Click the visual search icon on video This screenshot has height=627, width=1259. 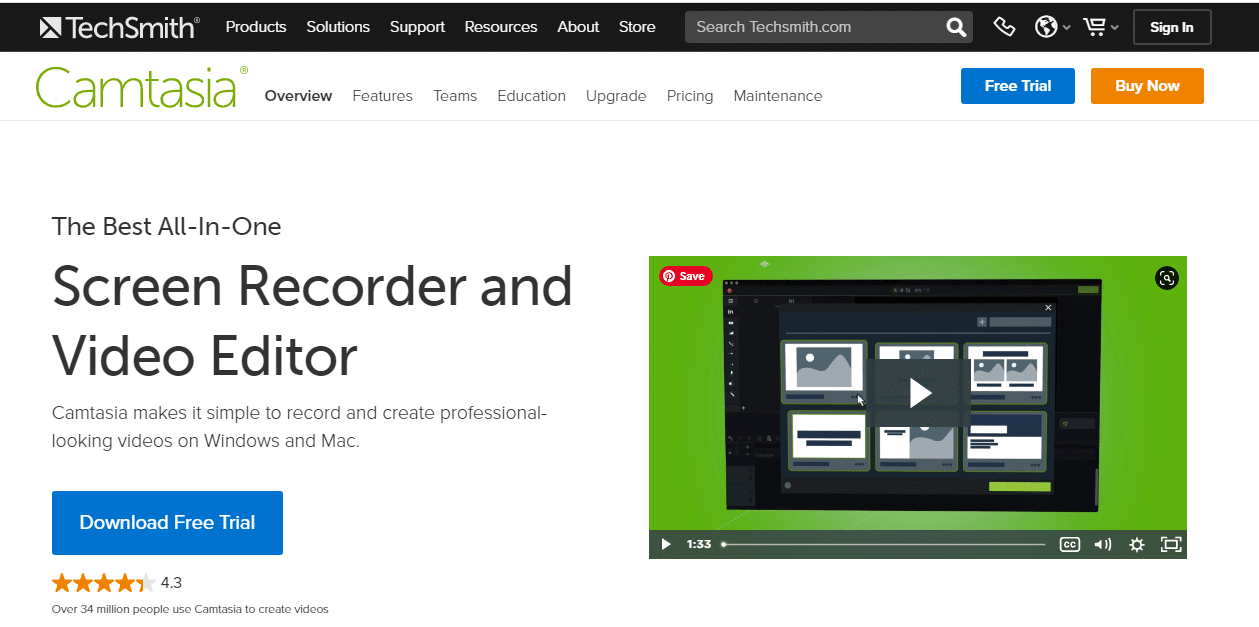1166,278
